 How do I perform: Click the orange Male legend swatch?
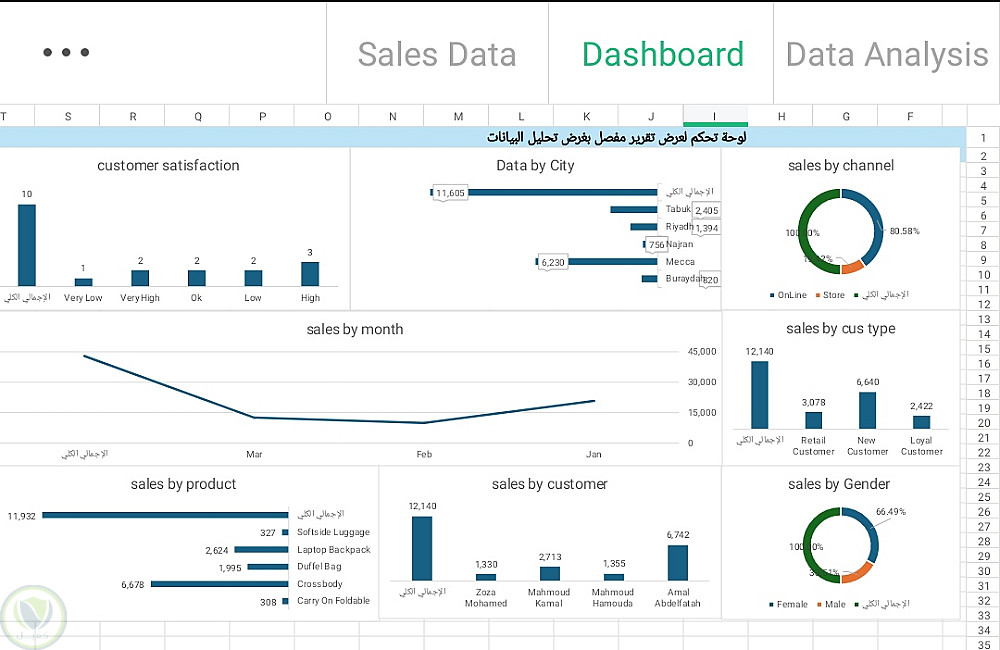pos(820,605)
